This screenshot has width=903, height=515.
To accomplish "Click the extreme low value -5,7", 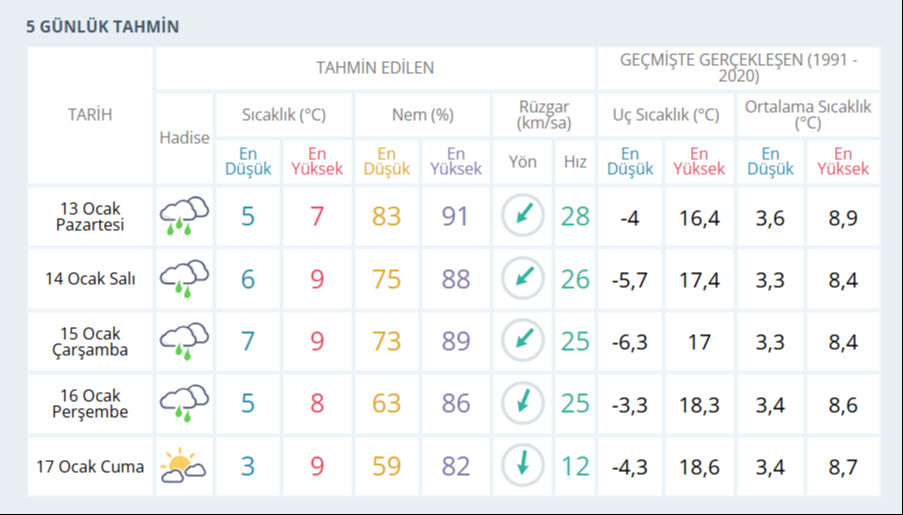I will (x=630, y=281).
